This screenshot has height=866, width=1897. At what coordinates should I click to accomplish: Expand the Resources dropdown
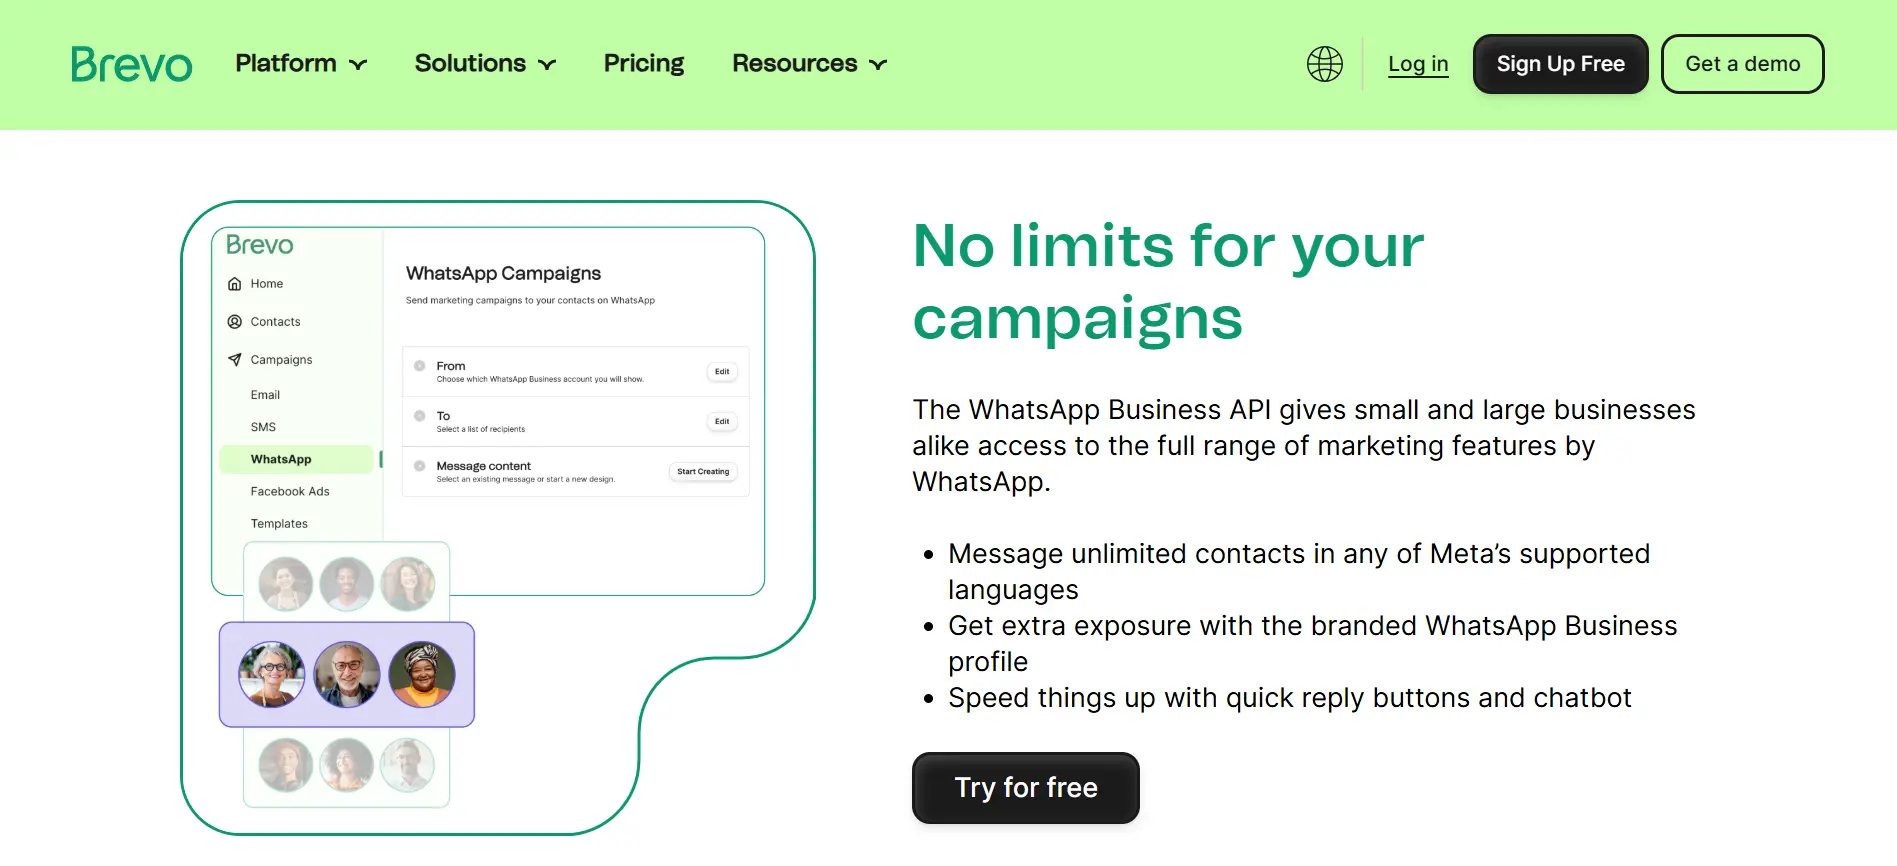pos(809,63)
